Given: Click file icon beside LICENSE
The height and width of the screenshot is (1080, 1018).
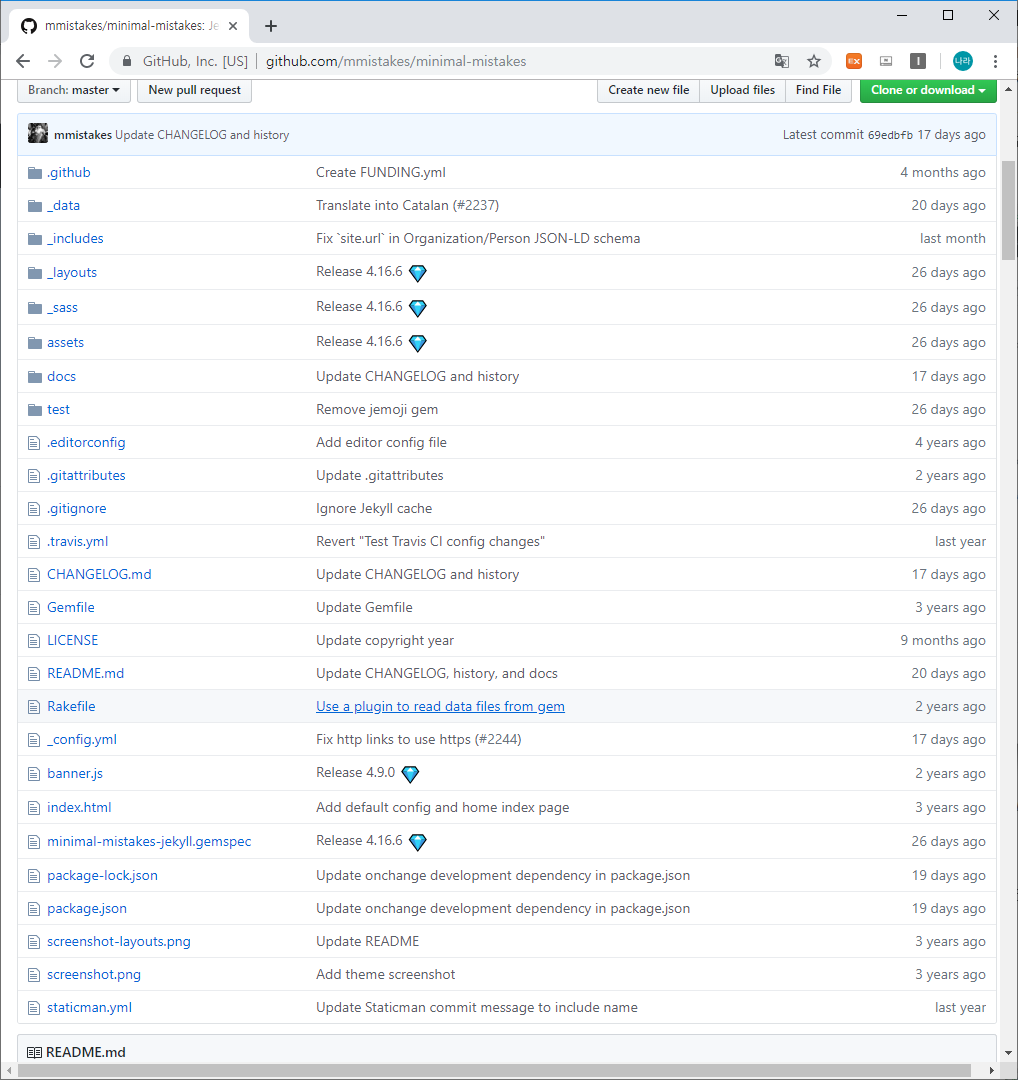Looking at the screenshot, I should pyautogui.click(x=34, y=641).
